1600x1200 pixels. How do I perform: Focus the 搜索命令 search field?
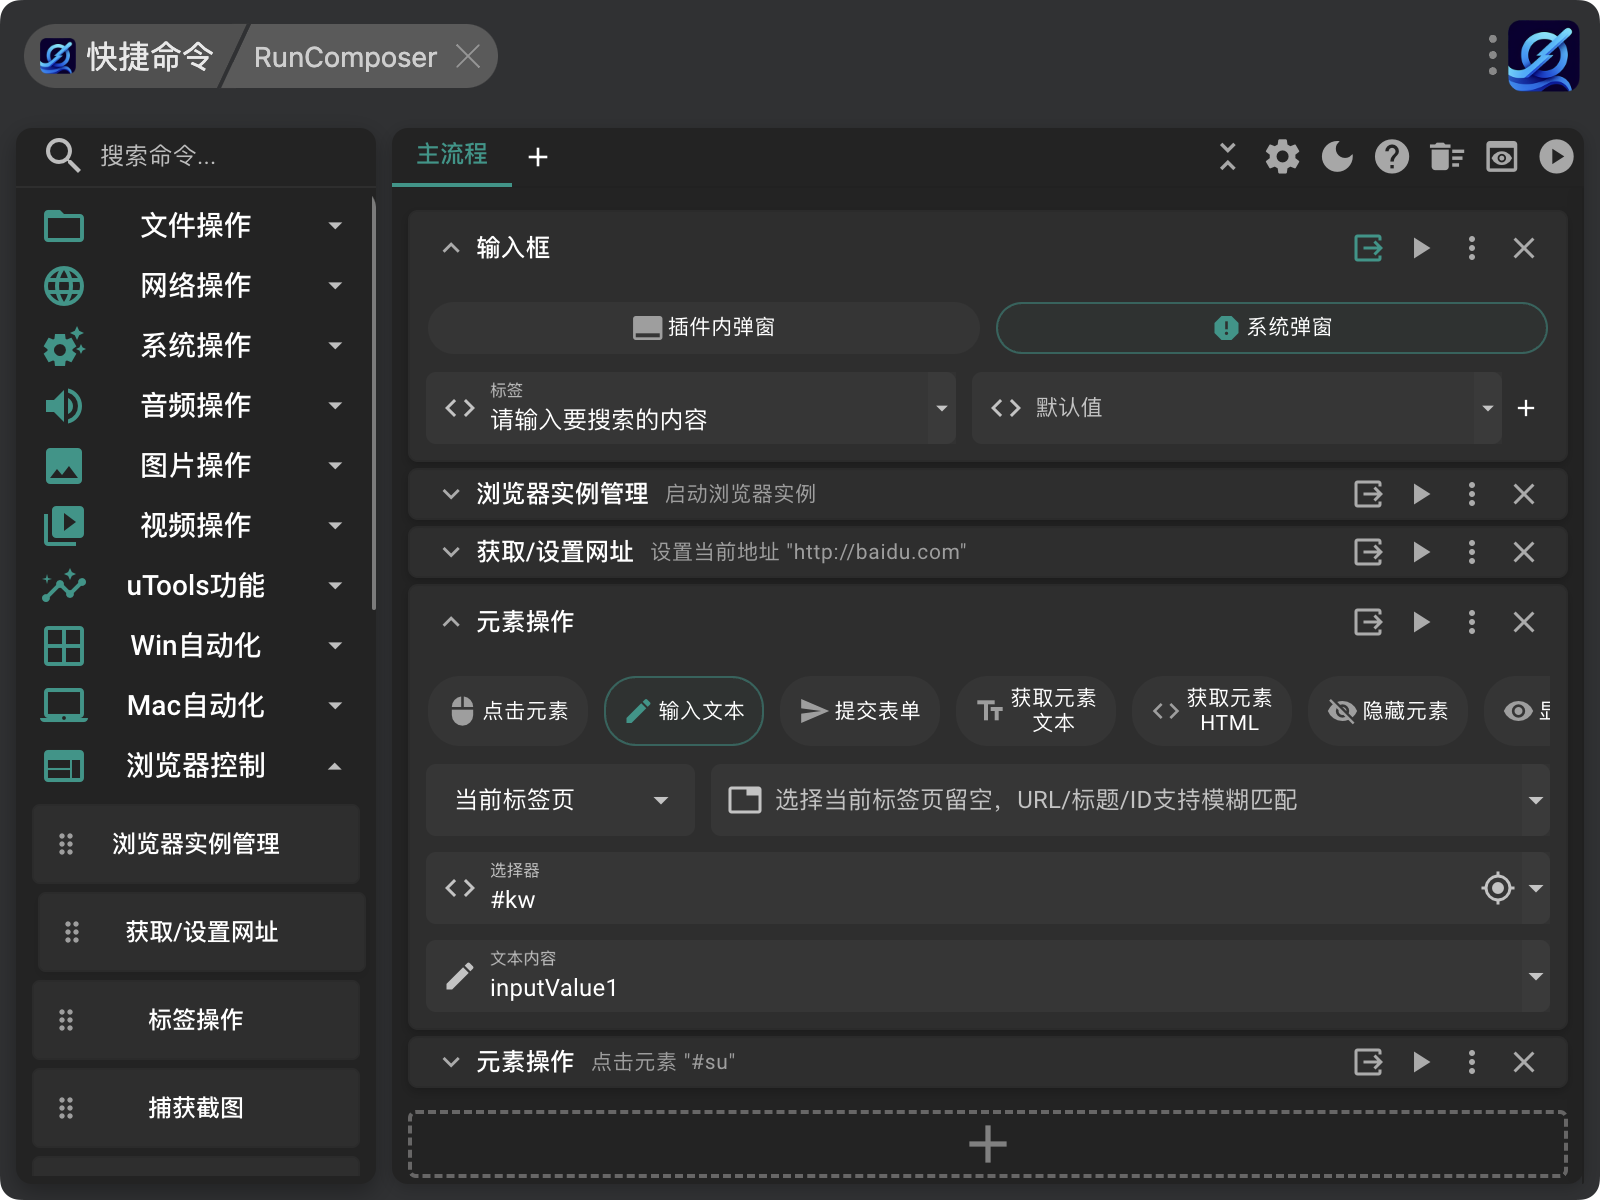[x=230, y=156]
